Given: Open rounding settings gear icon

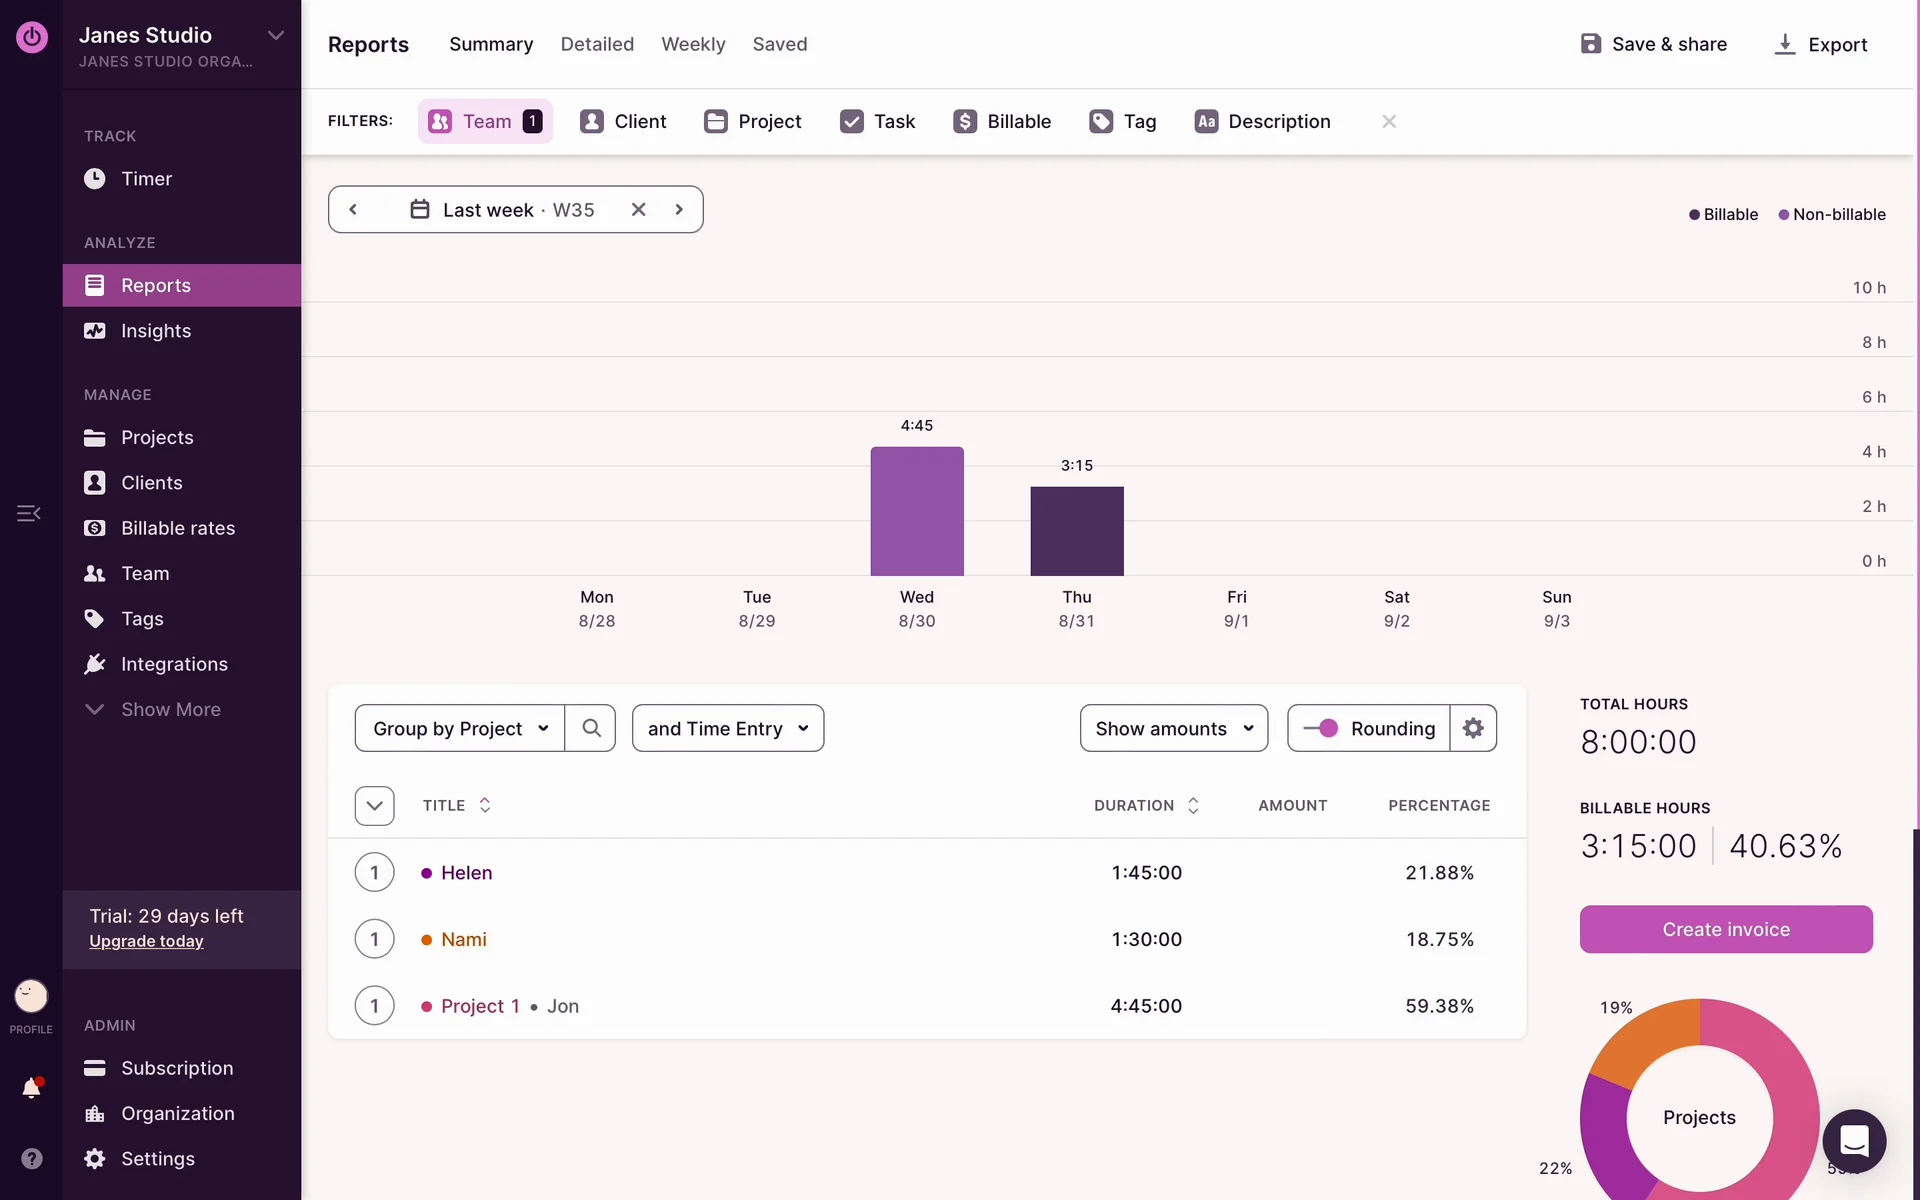Looking at the screenshot, I should pos(1473,728).
